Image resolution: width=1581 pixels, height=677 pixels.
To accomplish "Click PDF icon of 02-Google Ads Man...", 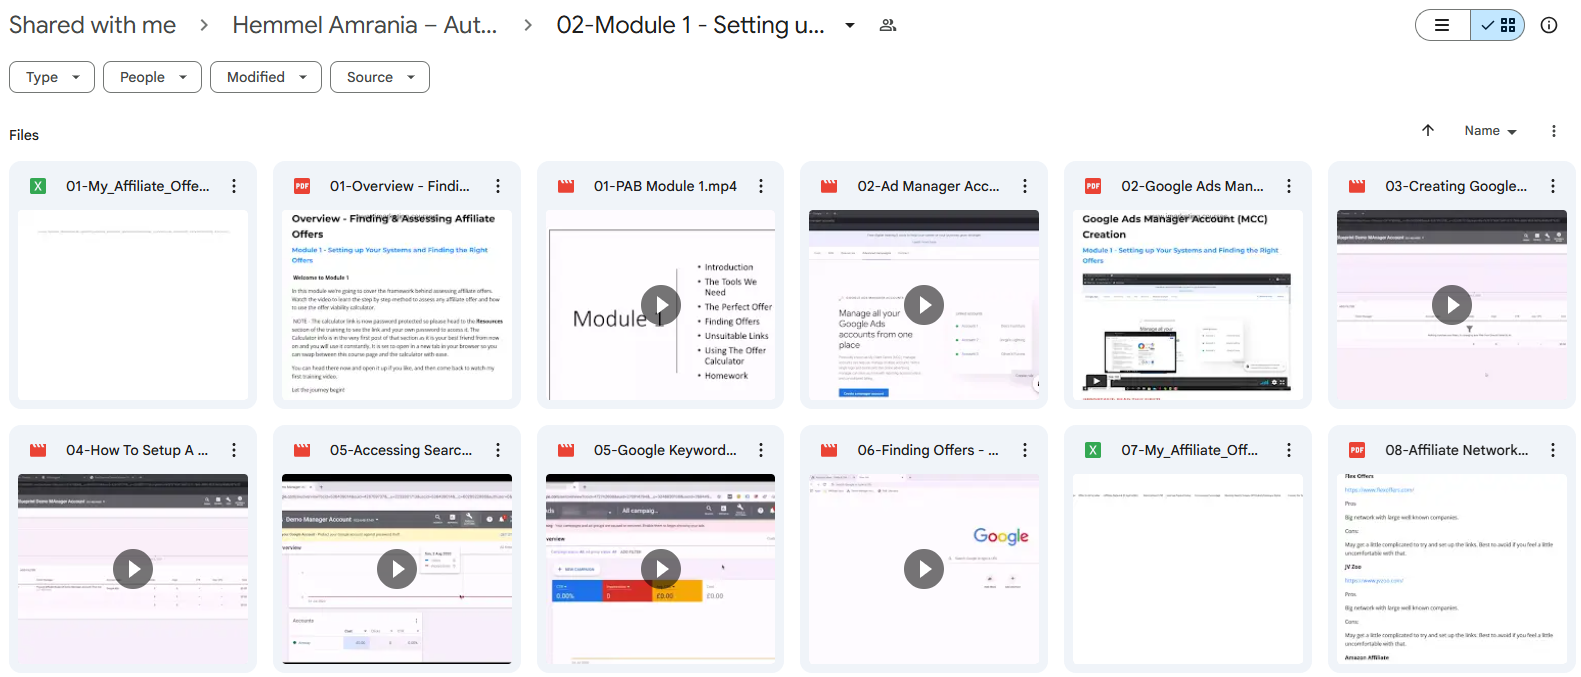I will click(x=1093, y=186).
